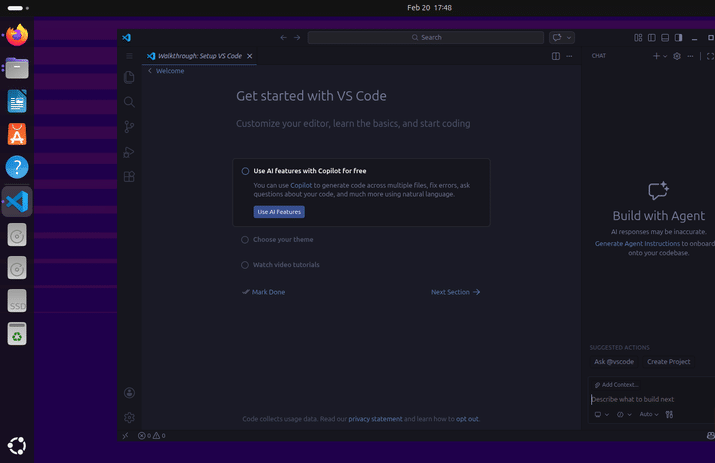Open the Customize Layout icon
715x463 pixels.
(638, 37)
